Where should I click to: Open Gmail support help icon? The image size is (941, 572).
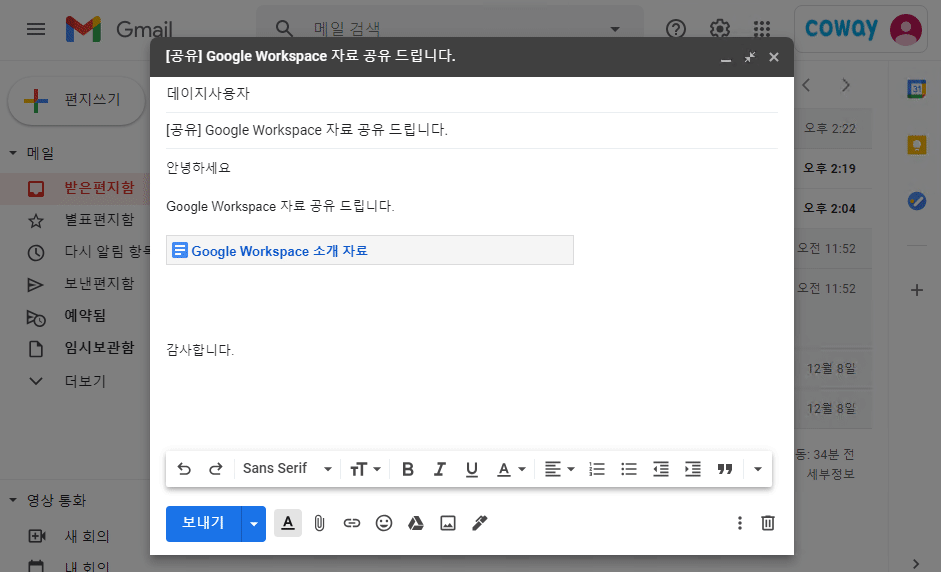(676, 29)
